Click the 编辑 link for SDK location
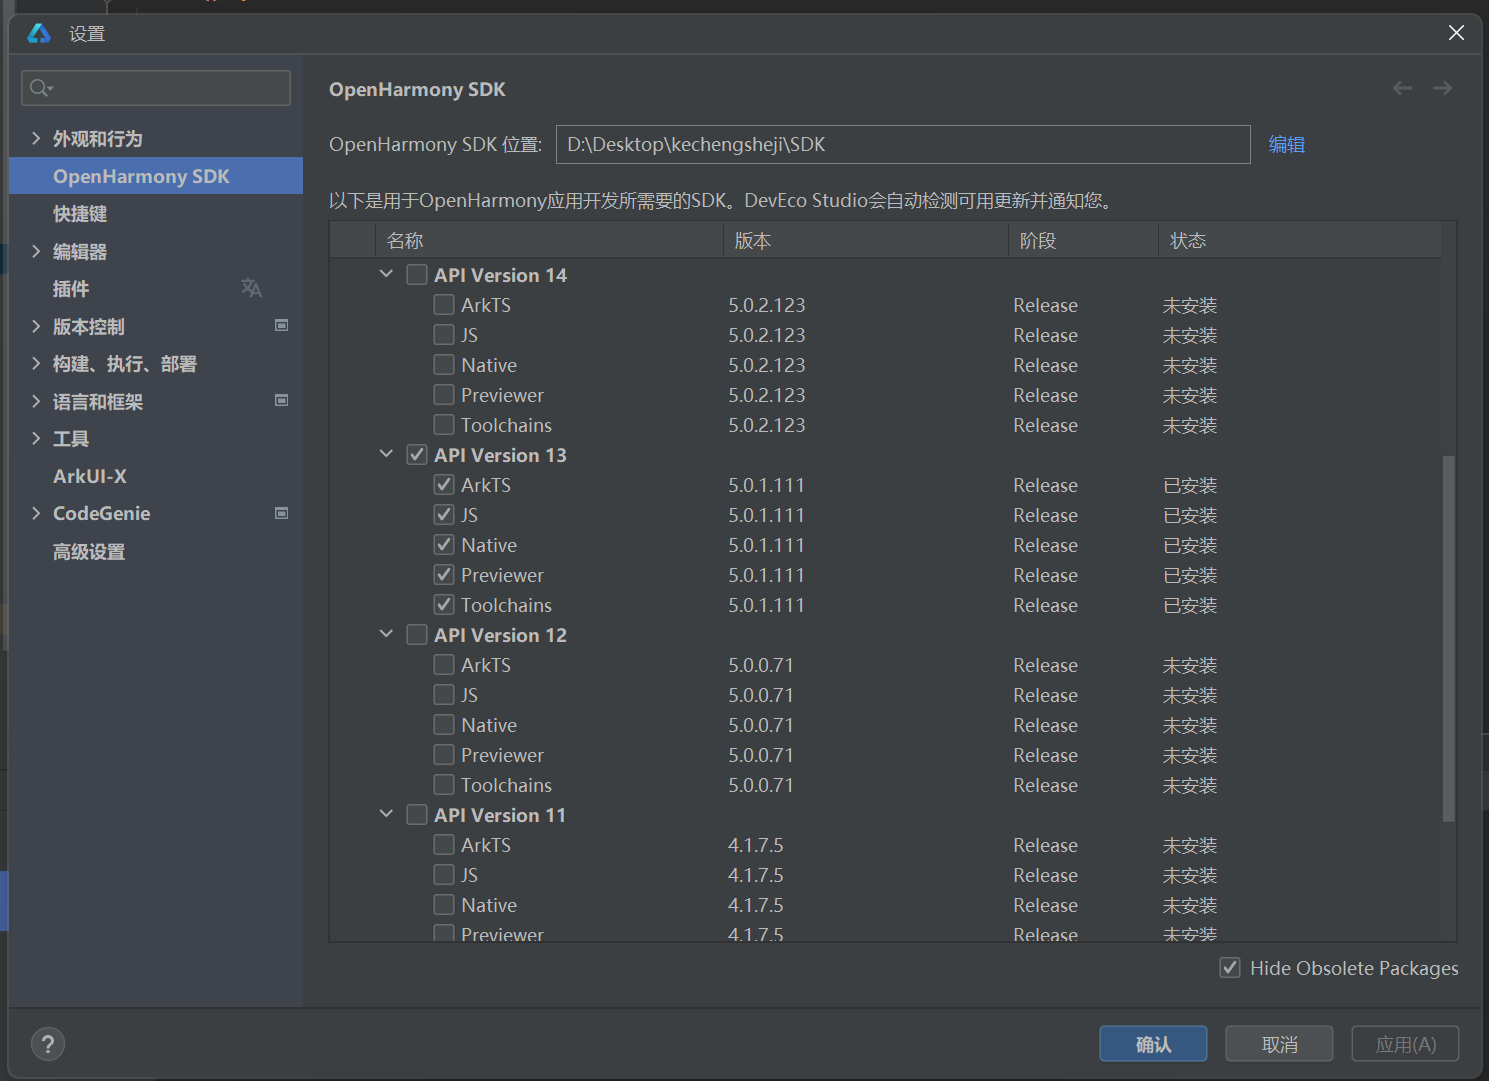 point(1286,144)
